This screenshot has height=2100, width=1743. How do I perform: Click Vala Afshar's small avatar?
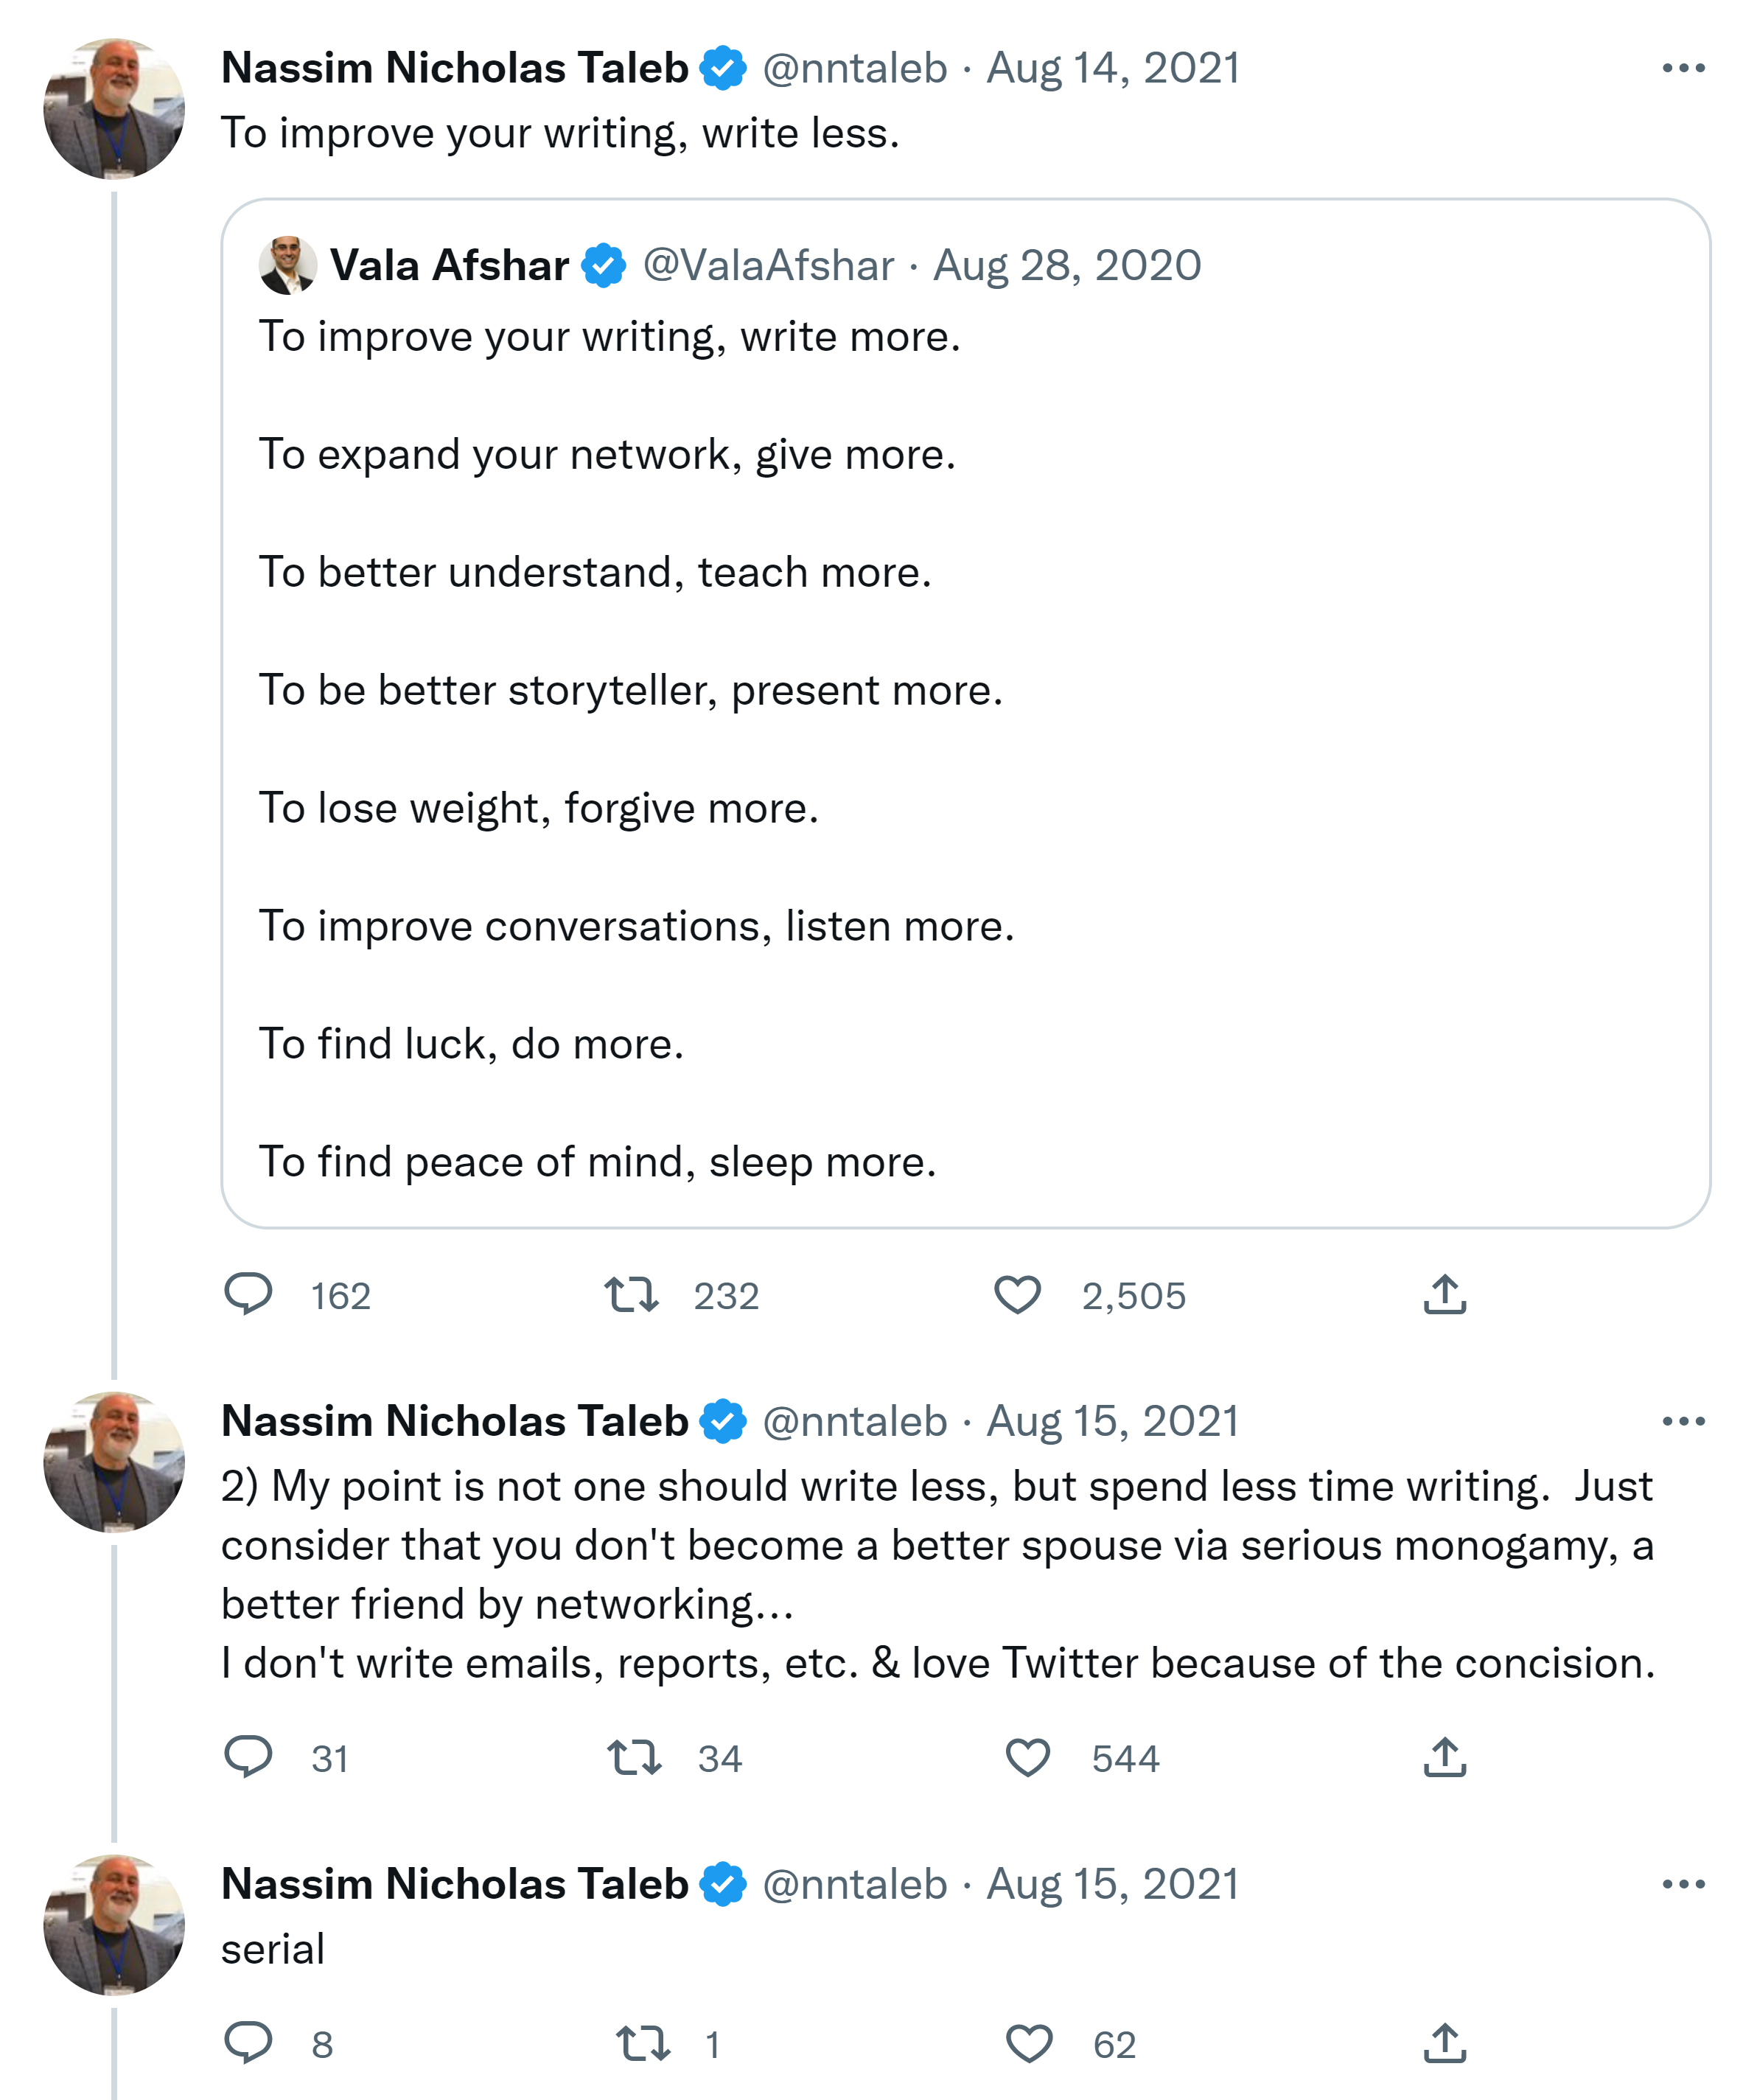pyautogui.click(x=288, y=265)
